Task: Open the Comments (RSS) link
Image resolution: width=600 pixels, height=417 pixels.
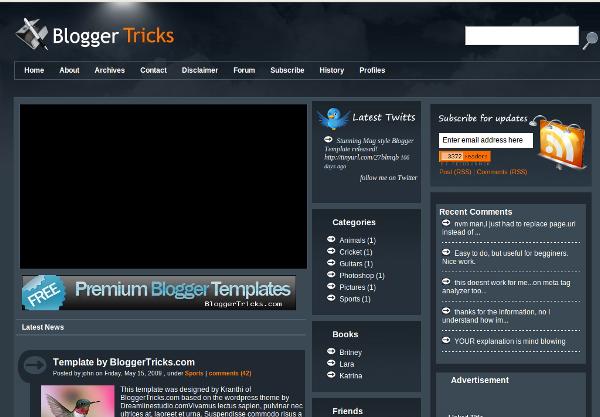Action: click(502, 172)
